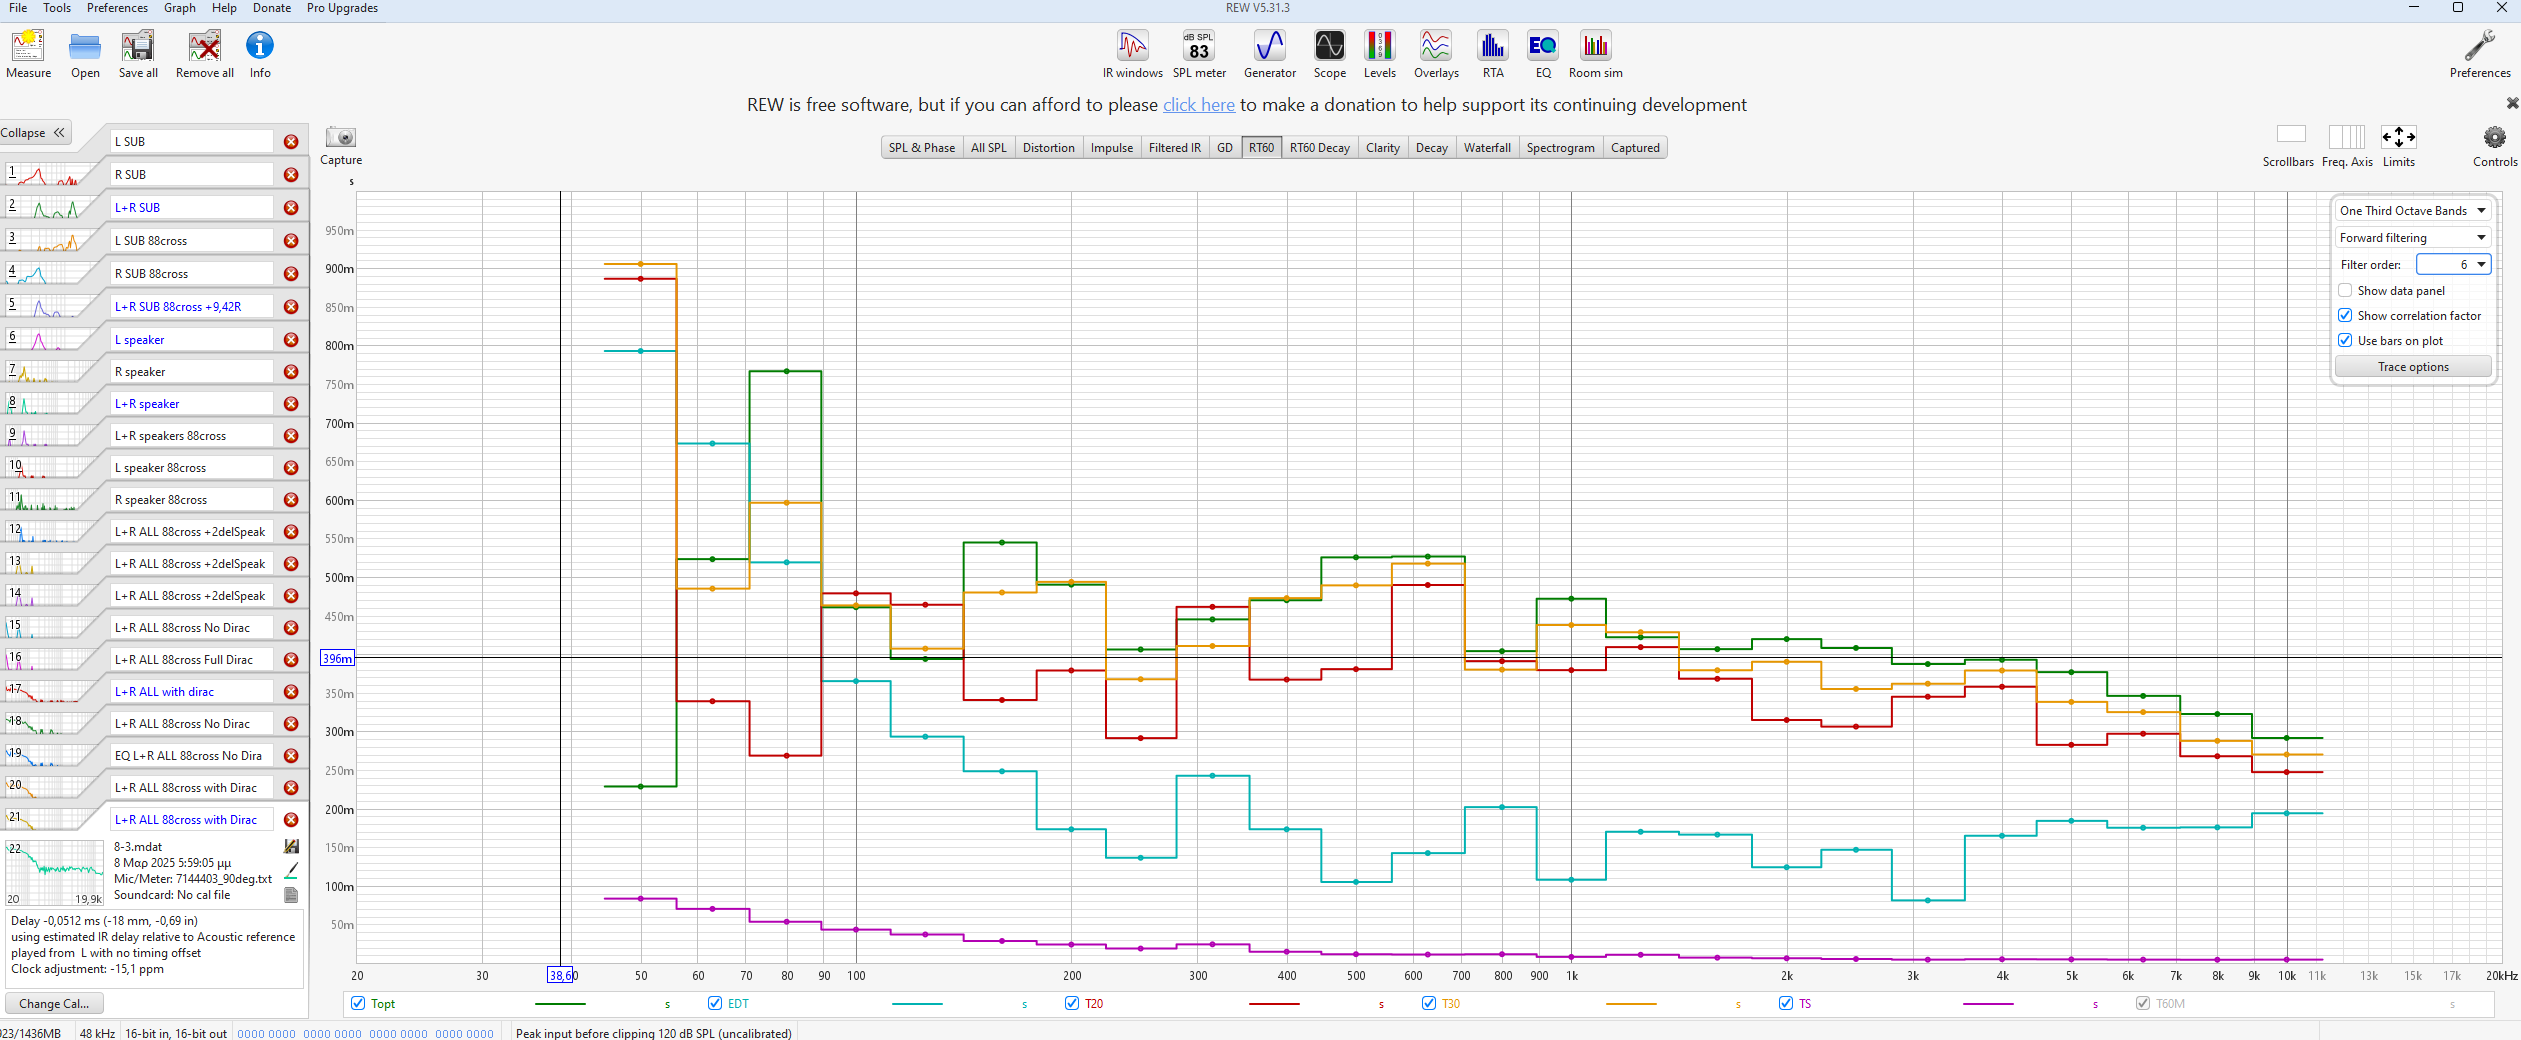Viewport: 2521px width, 1040px height.
Task: Enable the Show data panel checkbox
Action: pos(2345,291)
